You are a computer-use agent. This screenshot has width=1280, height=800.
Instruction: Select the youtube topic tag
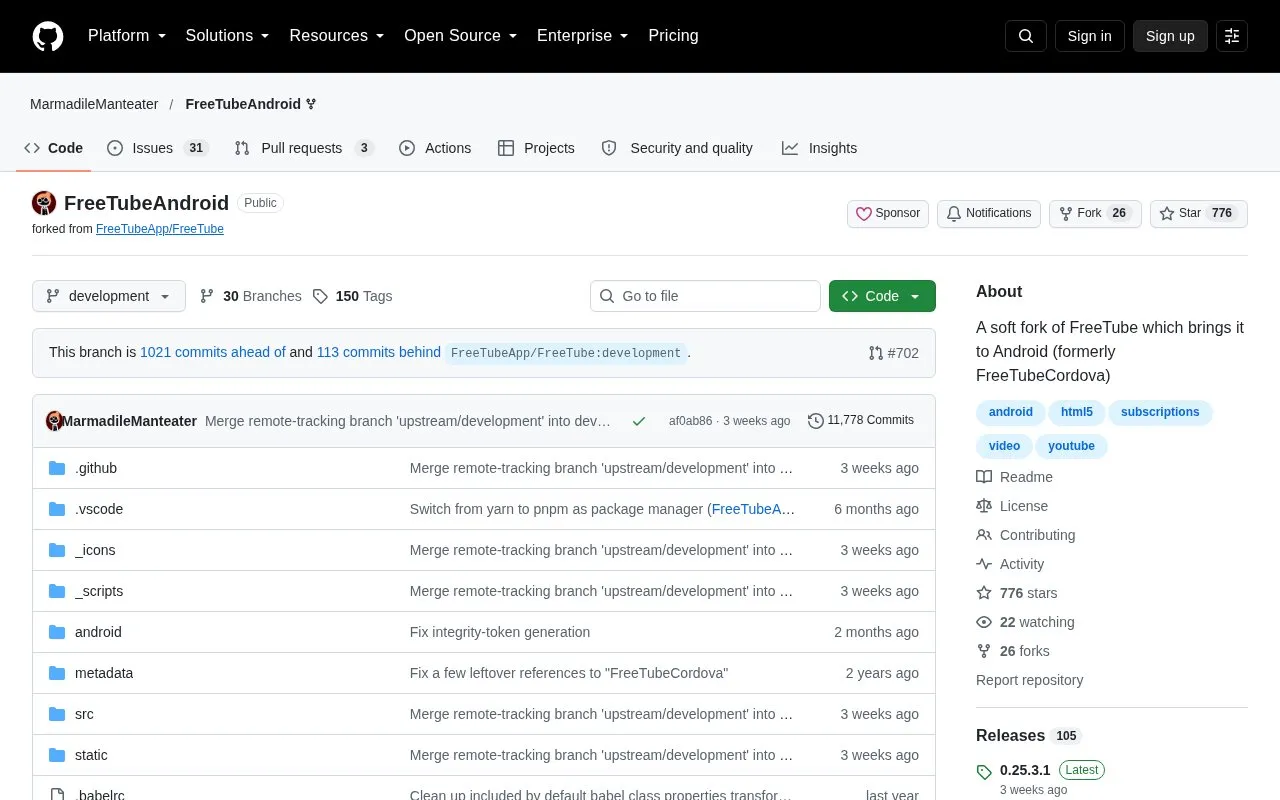pos(1071,446)
